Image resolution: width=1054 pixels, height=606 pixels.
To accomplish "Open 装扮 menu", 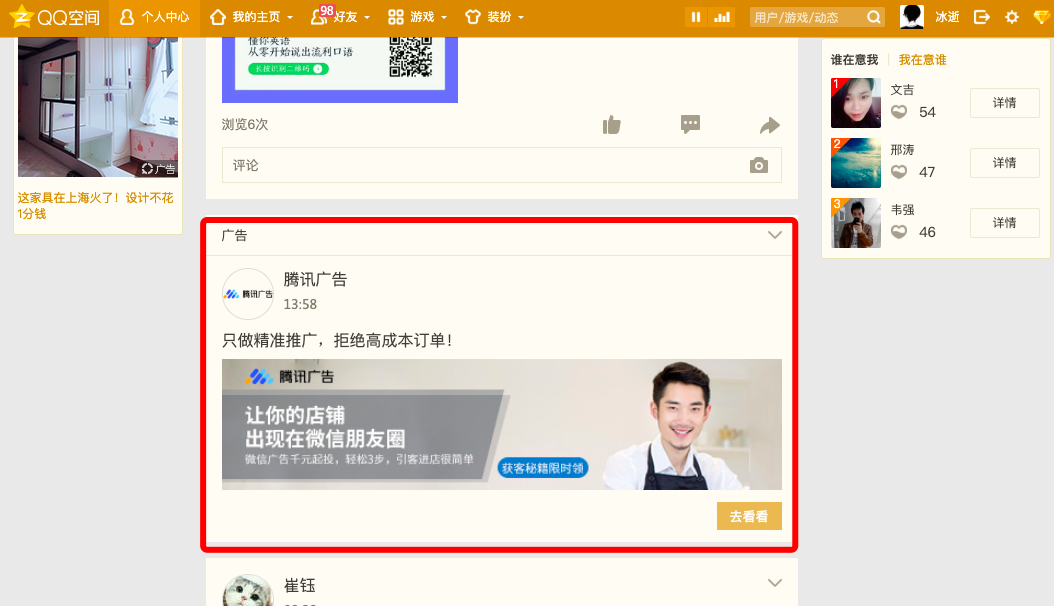I will click(494, 17).
